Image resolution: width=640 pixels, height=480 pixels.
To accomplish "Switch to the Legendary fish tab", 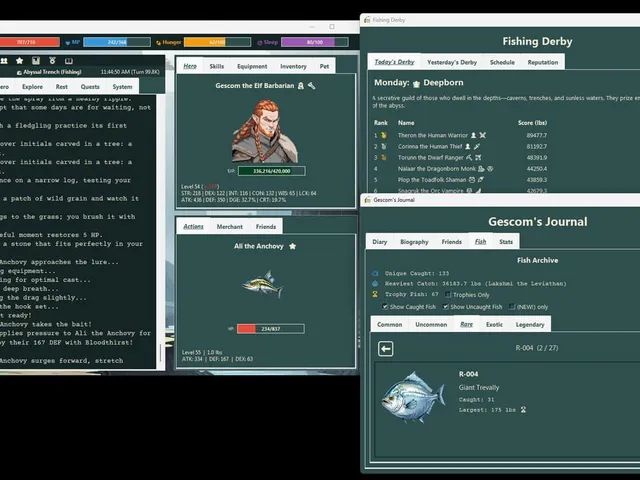I will point(530,324).
